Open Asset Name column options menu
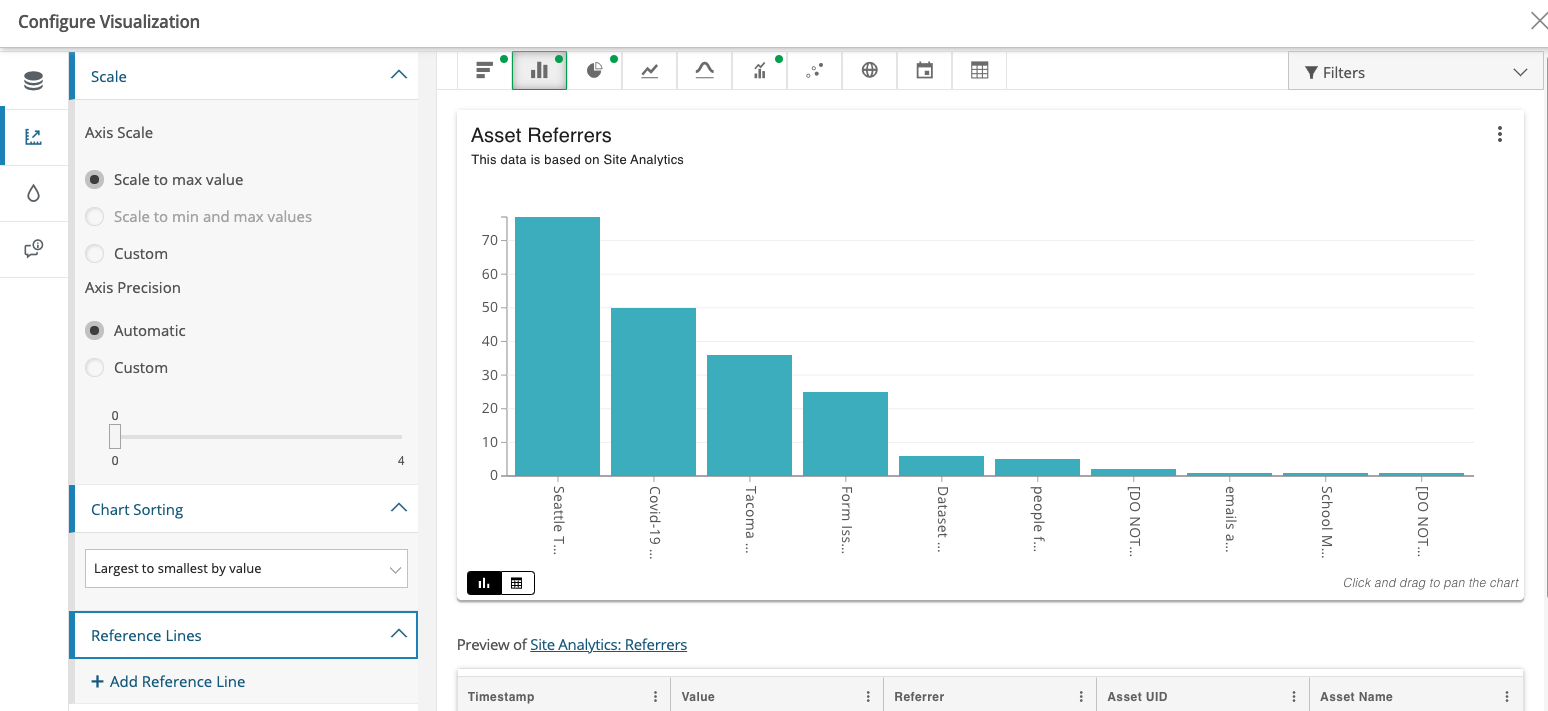The height and width of the screenshot is (711, 1548). 1508,697
